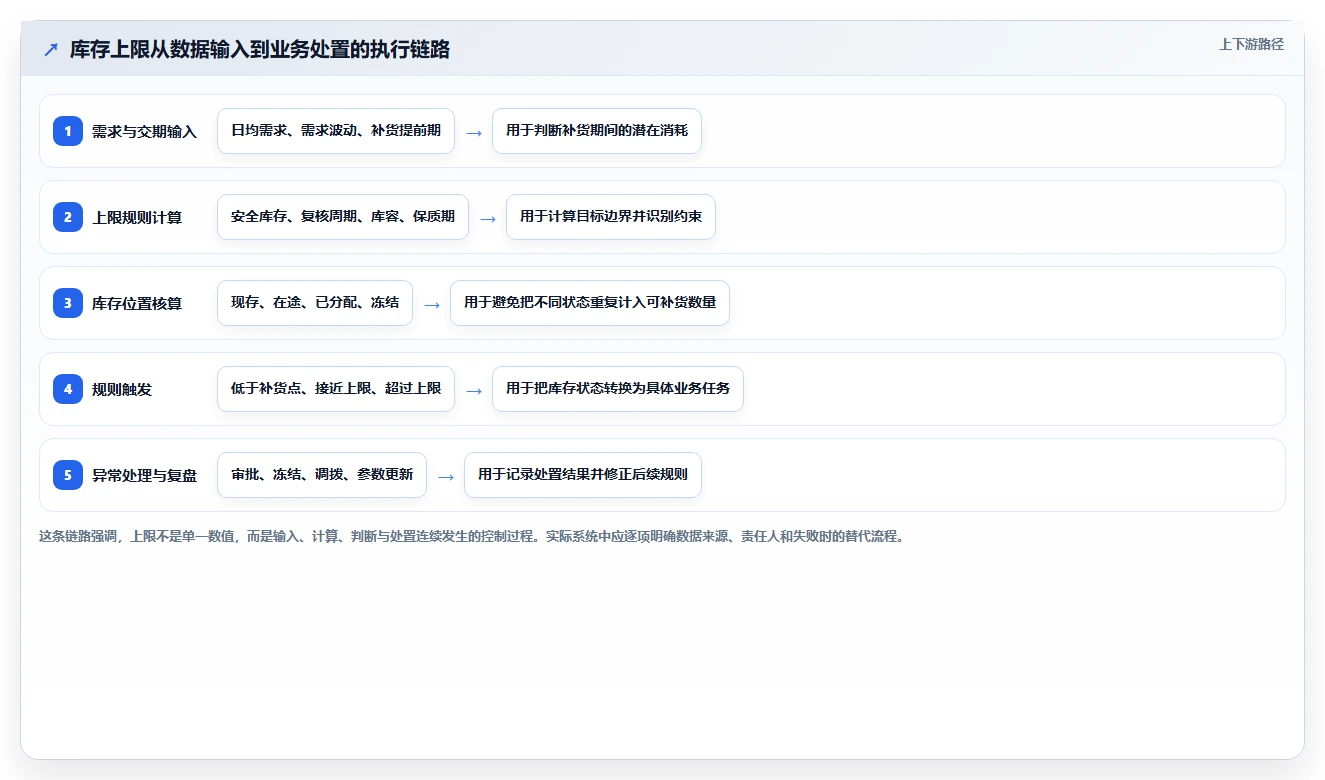Click the footnote paragraph starting 这条链路强调
The height and width of the screenshot is (780, 1325).
[x=471, y=536]
